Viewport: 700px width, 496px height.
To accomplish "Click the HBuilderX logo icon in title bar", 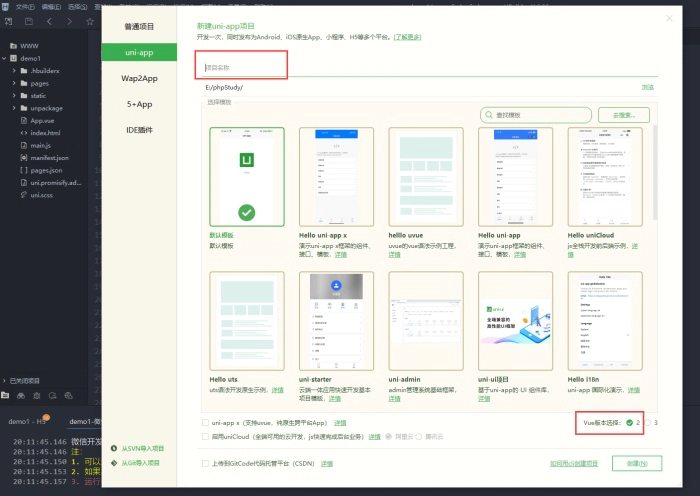I will 5,7.
